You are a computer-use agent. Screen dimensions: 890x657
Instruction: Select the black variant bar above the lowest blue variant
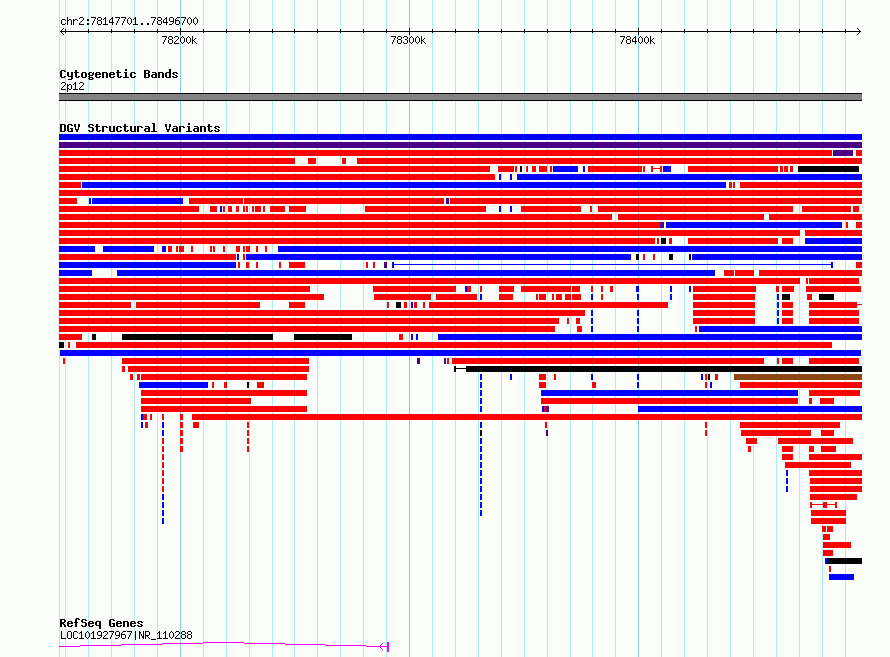pyautogui.click(x=843, y=561)
